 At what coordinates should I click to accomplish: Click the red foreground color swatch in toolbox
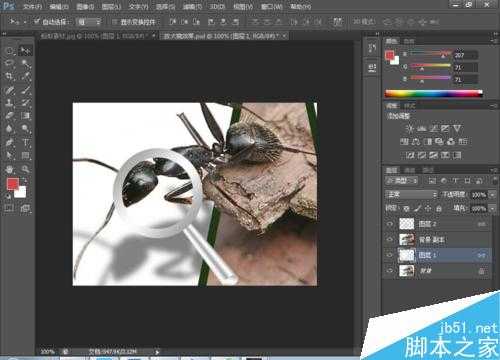point(13,184)
